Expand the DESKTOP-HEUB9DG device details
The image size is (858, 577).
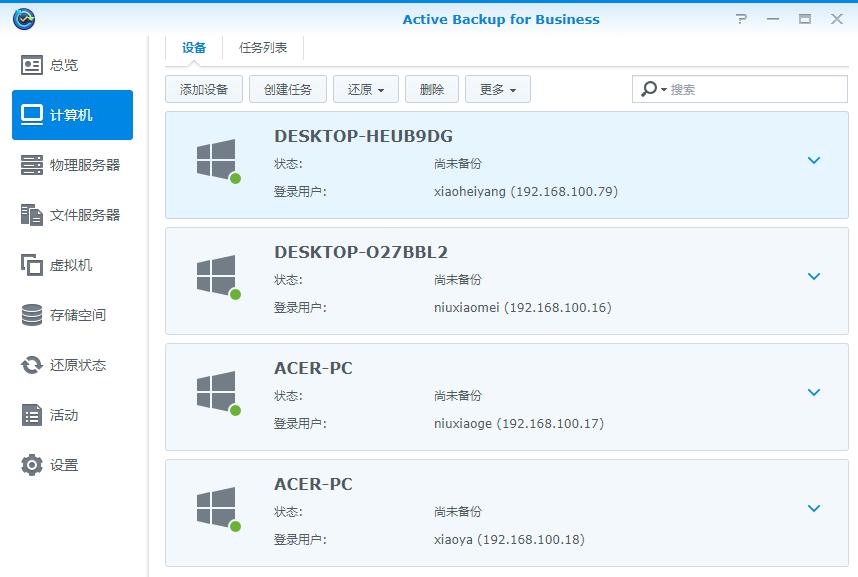[x=814, y=160]
